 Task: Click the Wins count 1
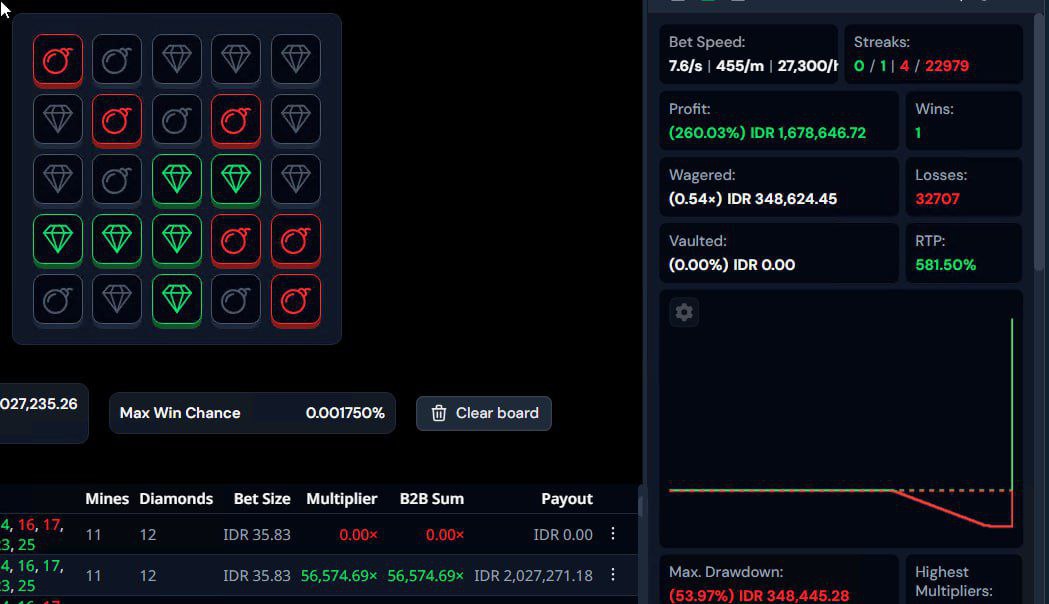coord(918,133)
